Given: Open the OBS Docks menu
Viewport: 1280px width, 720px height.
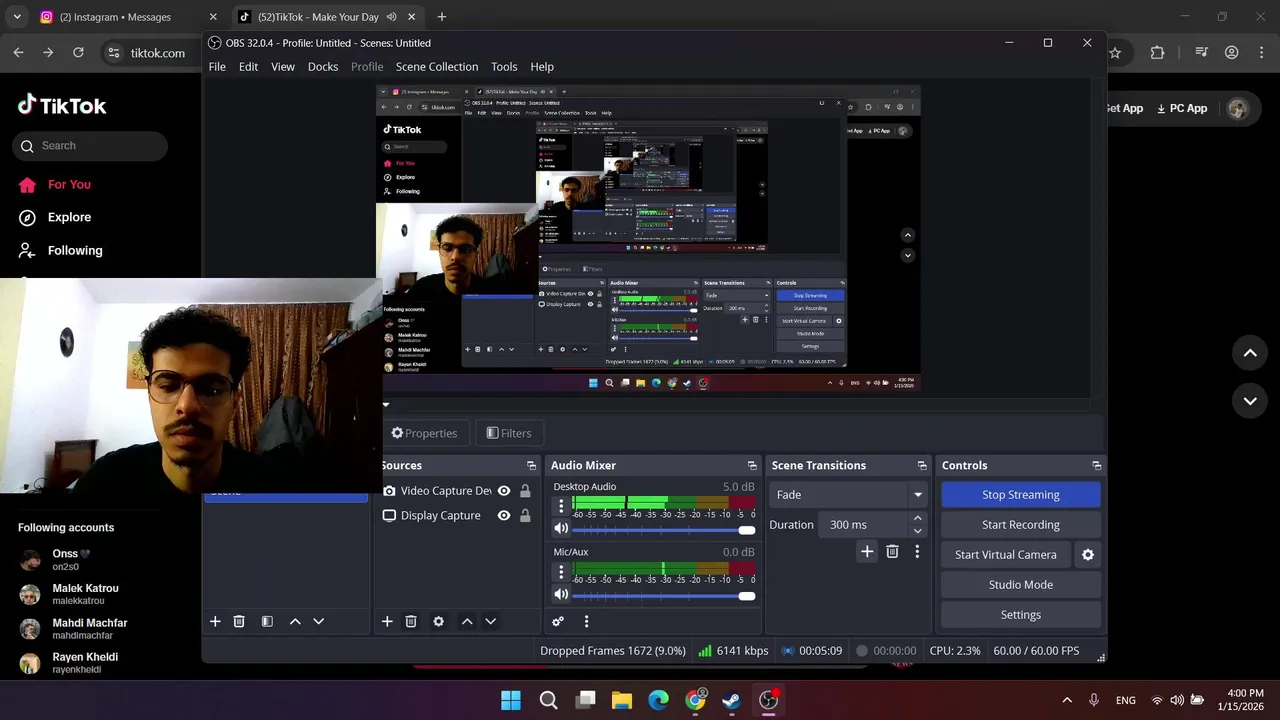Looking at the screenshot, I should click(323, 66).
